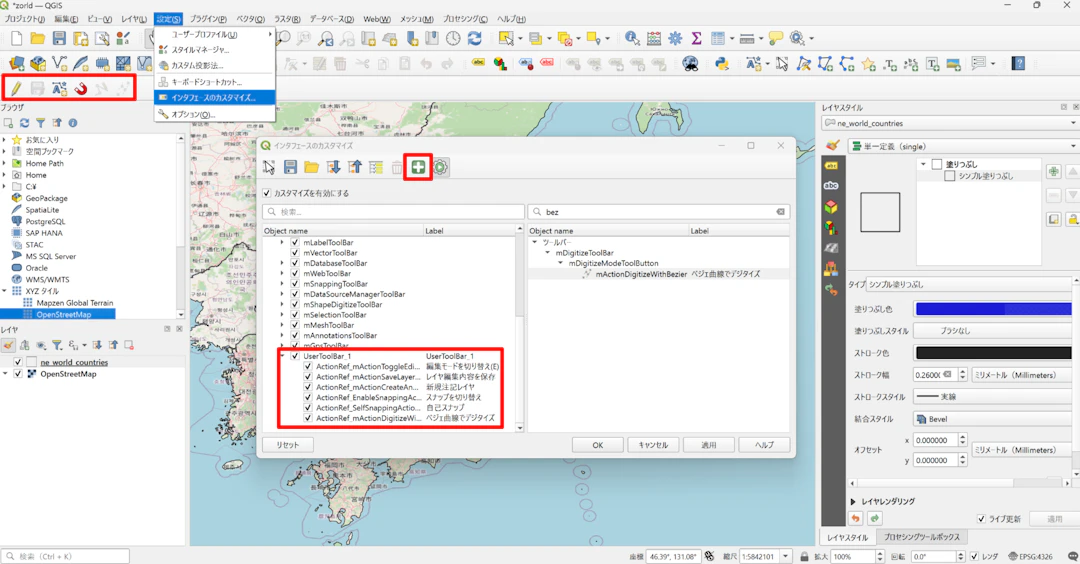The width and height of the screenshot is (1080, 564).
Task: Click the green plus add toolbar icon
Action: coord(418,168)
